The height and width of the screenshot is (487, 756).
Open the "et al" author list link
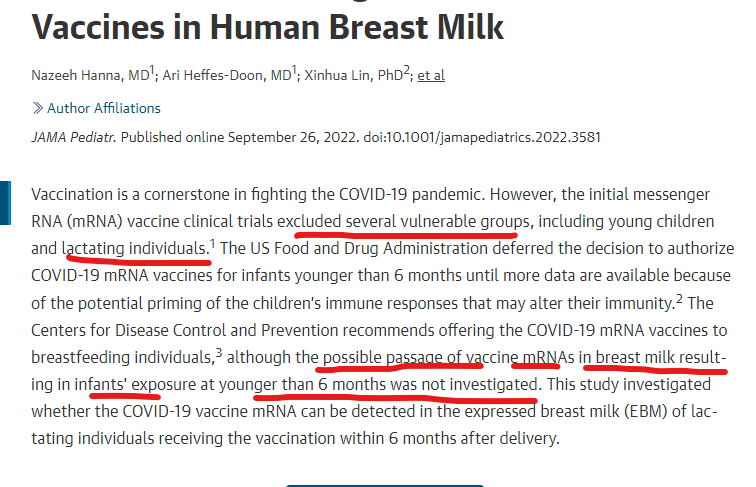[x=431, y=75]
